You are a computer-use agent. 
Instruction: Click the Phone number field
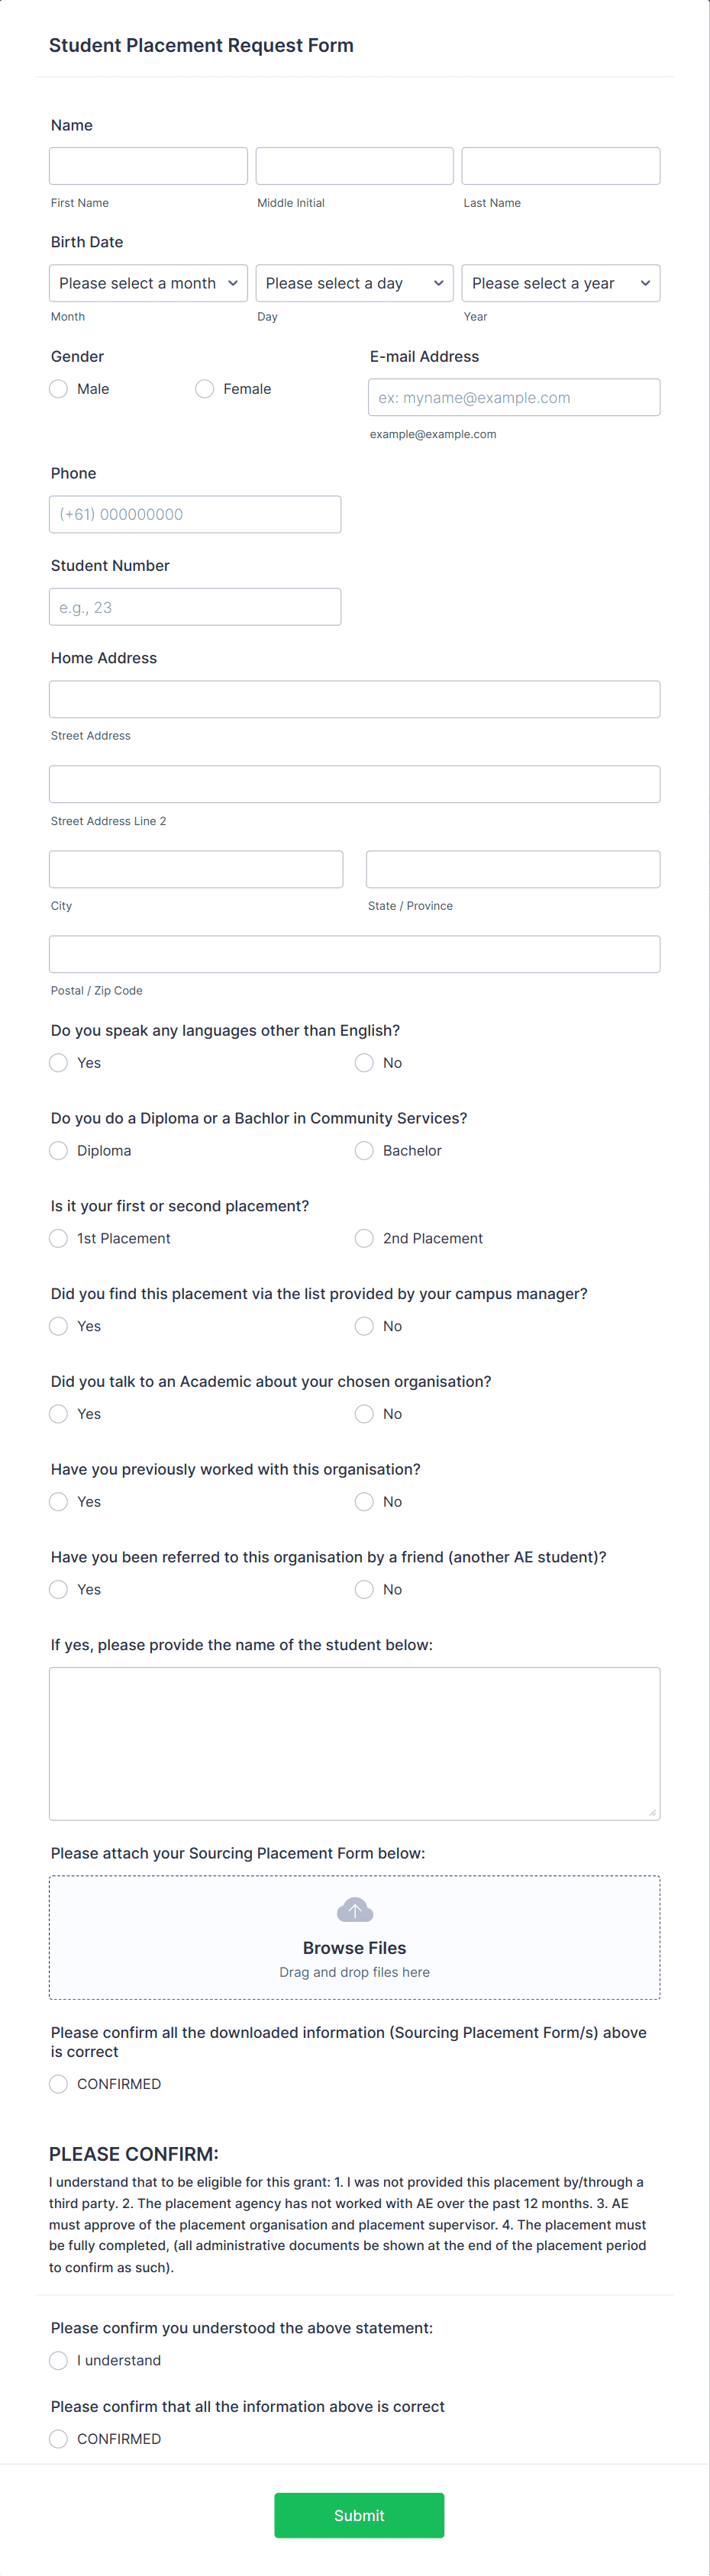point(195,514)
